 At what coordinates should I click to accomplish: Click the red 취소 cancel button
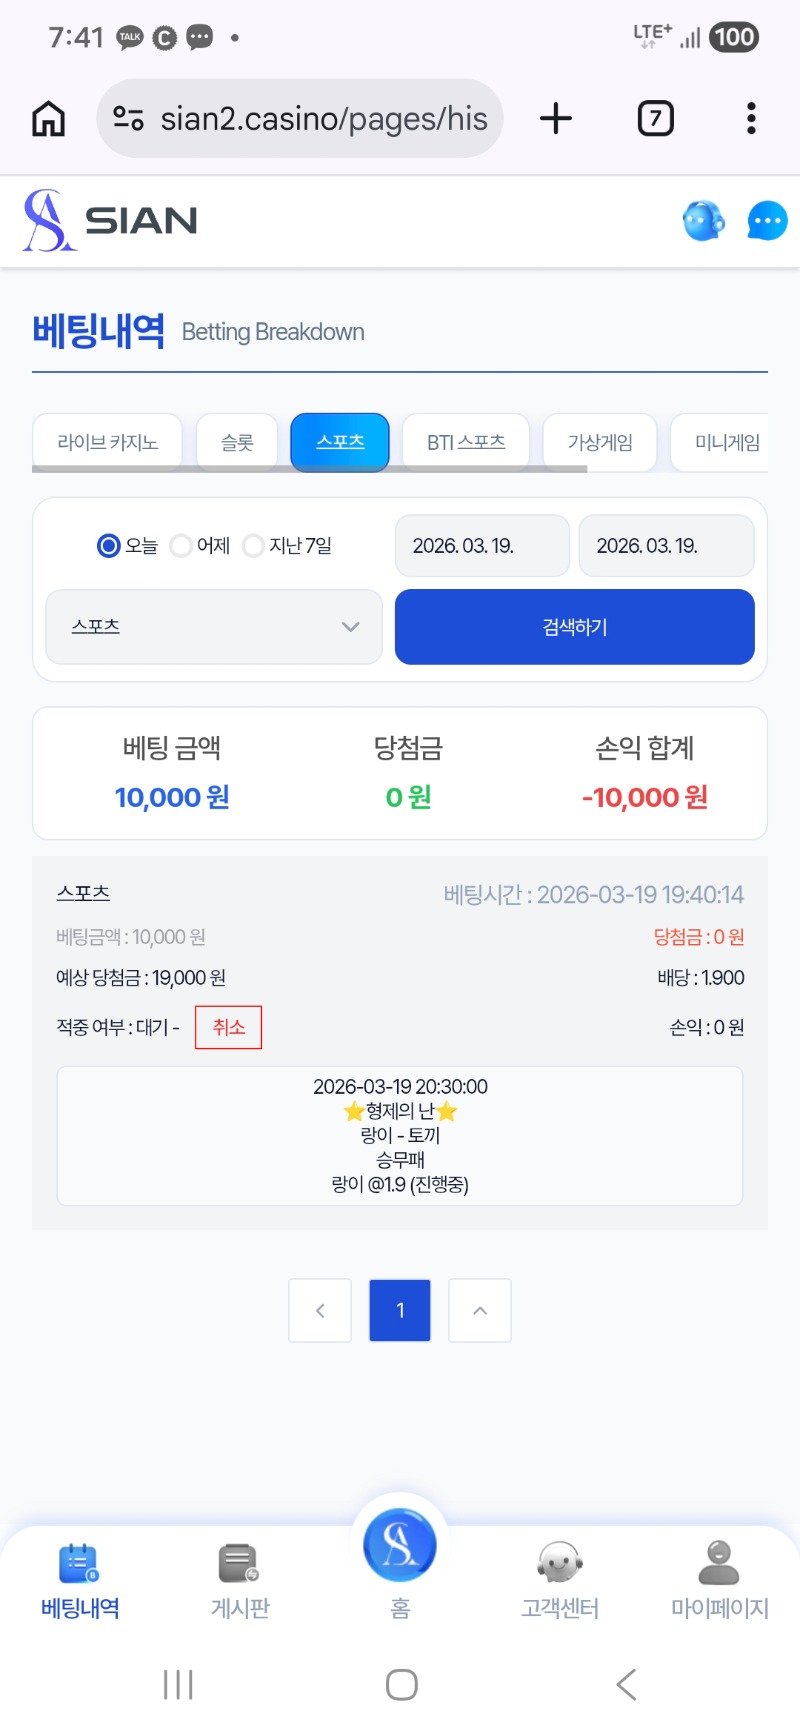point(228,1027)
